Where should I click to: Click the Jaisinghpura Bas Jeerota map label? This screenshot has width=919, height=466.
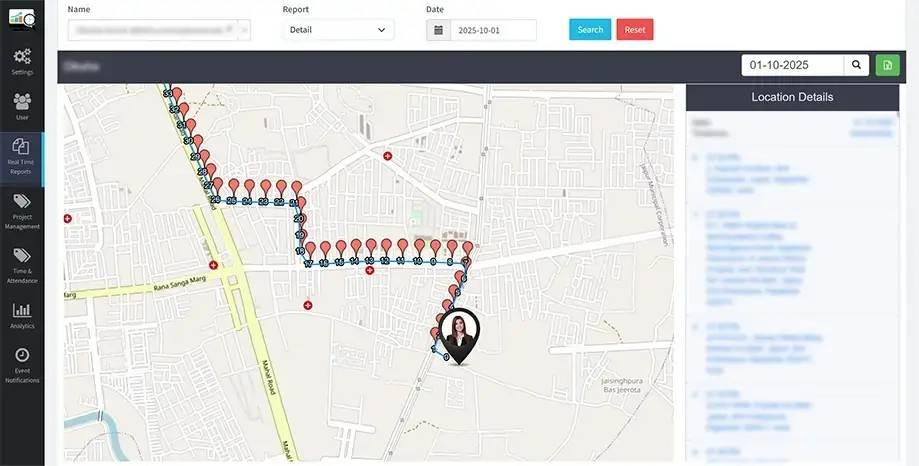[621, 385]
